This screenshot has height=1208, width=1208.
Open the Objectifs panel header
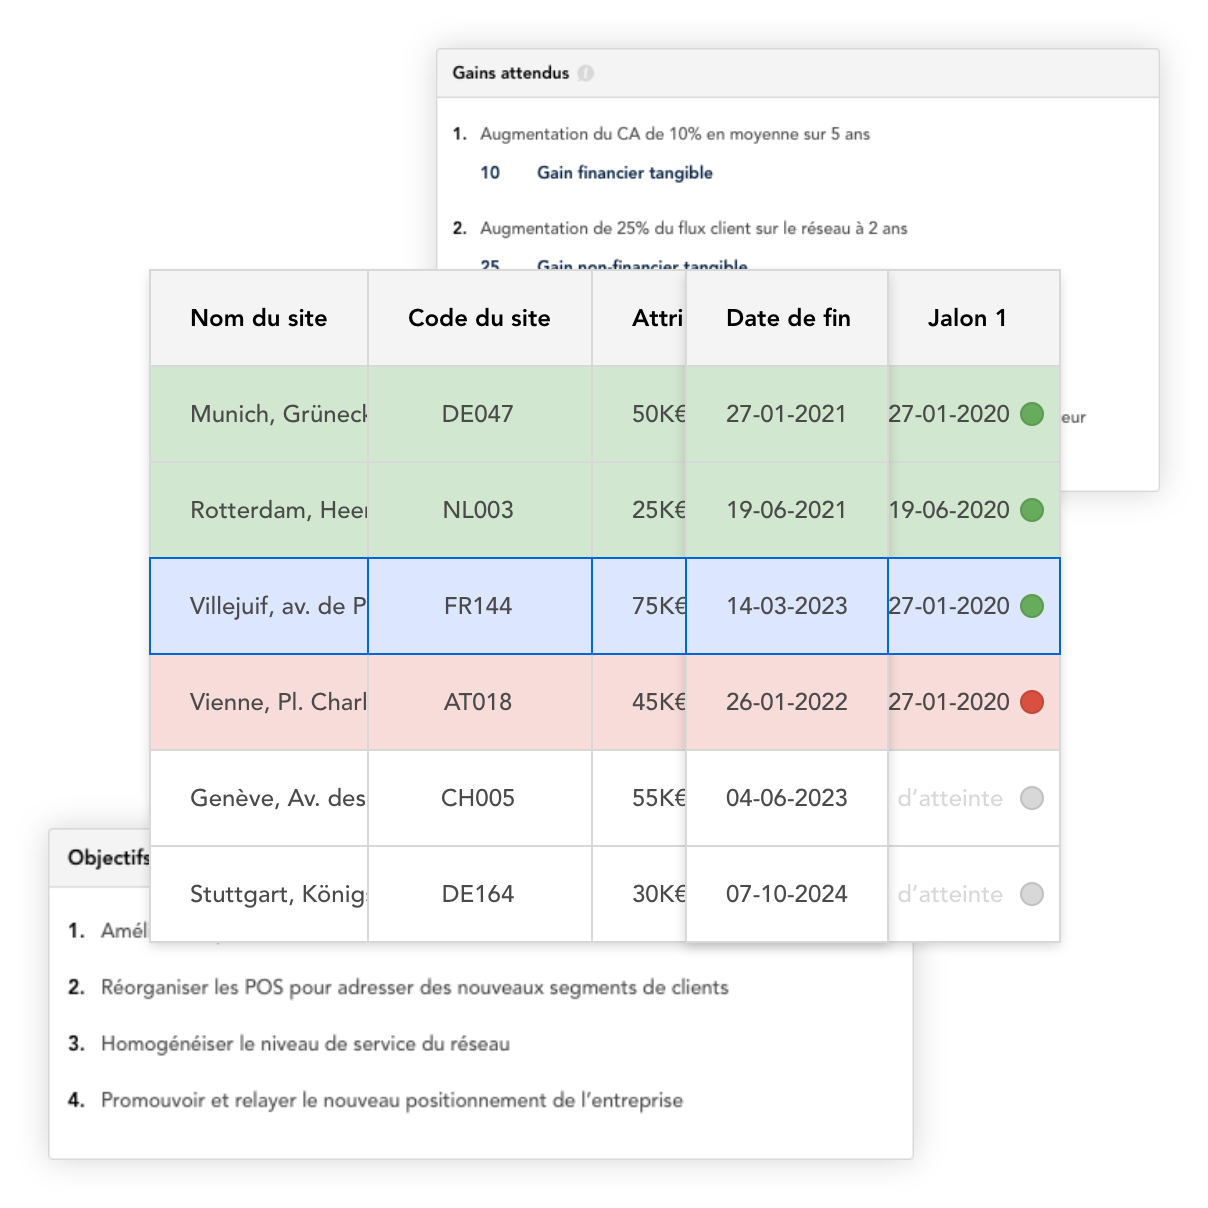(x=108, y=857)
